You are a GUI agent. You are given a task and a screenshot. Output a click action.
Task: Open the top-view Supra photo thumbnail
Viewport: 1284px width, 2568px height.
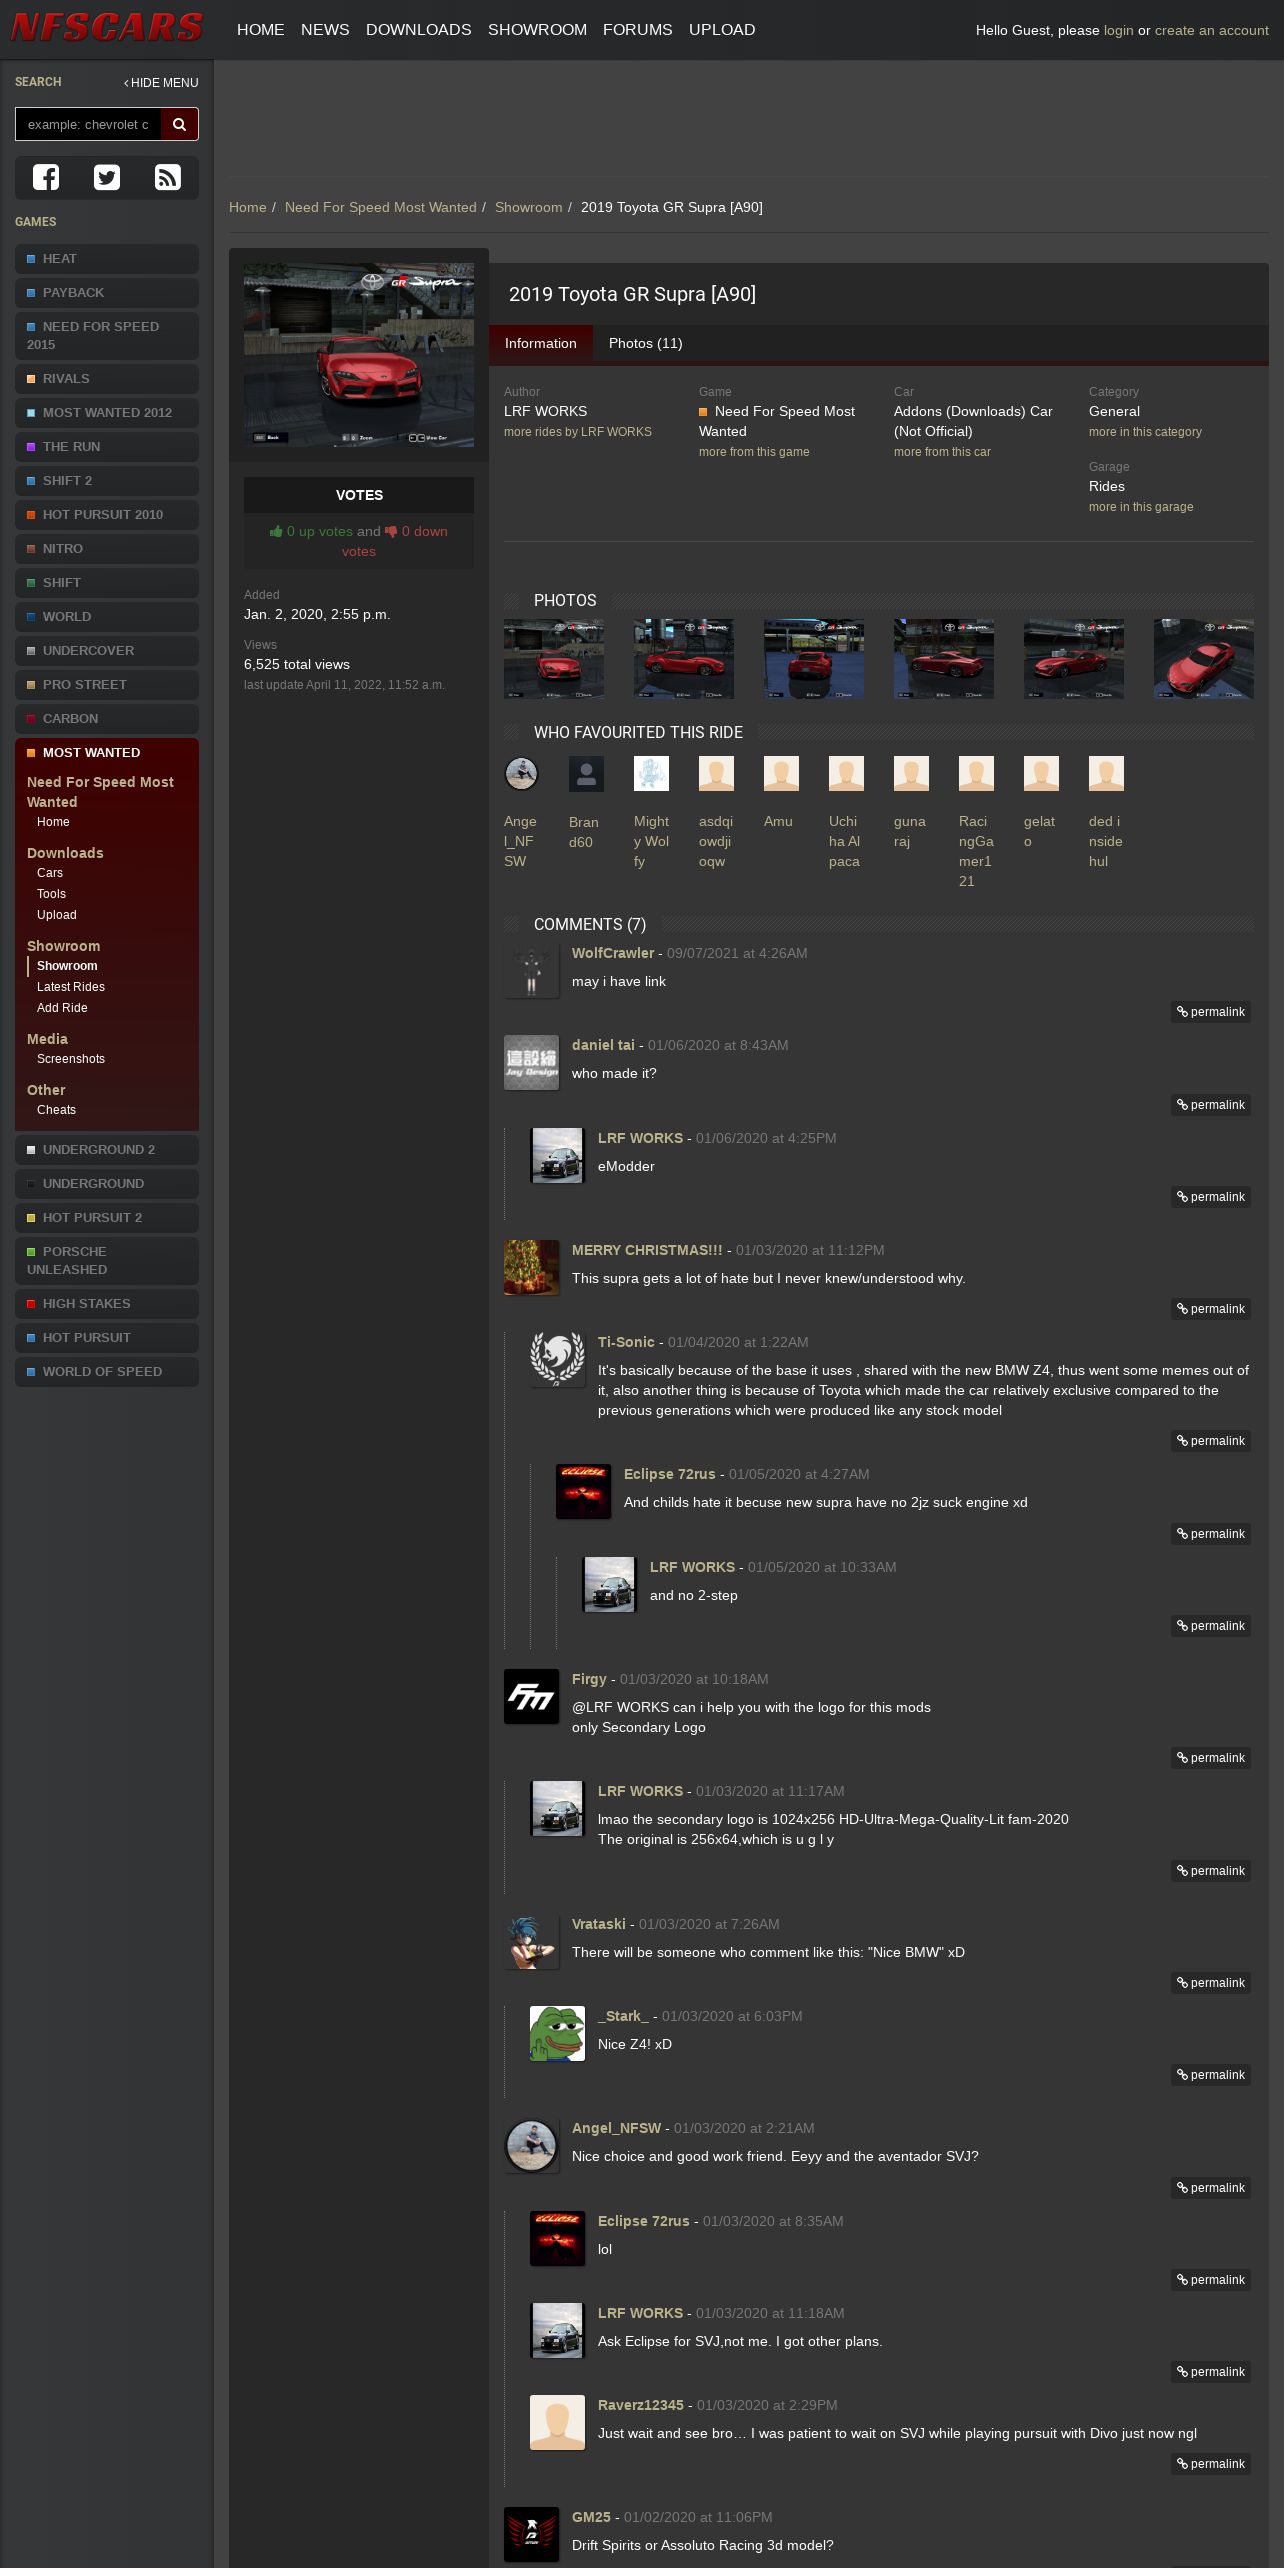click(x=1204, y=659)
